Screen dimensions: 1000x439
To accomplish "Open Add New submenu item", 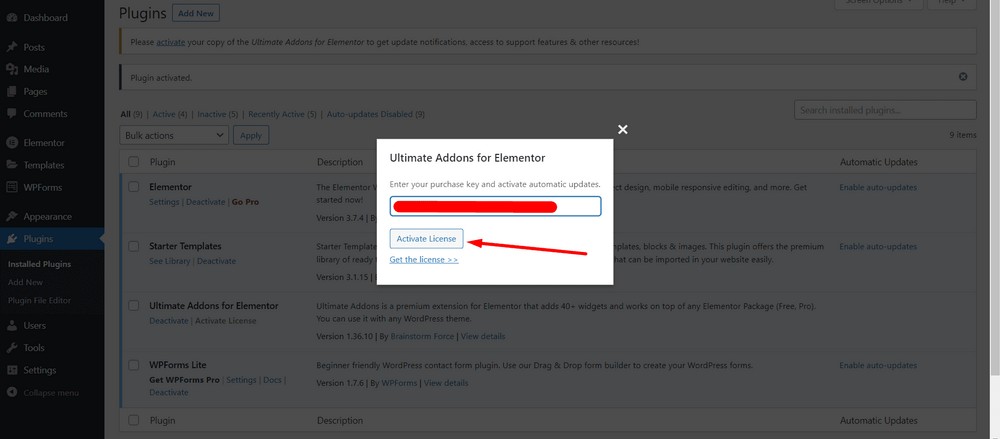I will [x=26, y=282].
